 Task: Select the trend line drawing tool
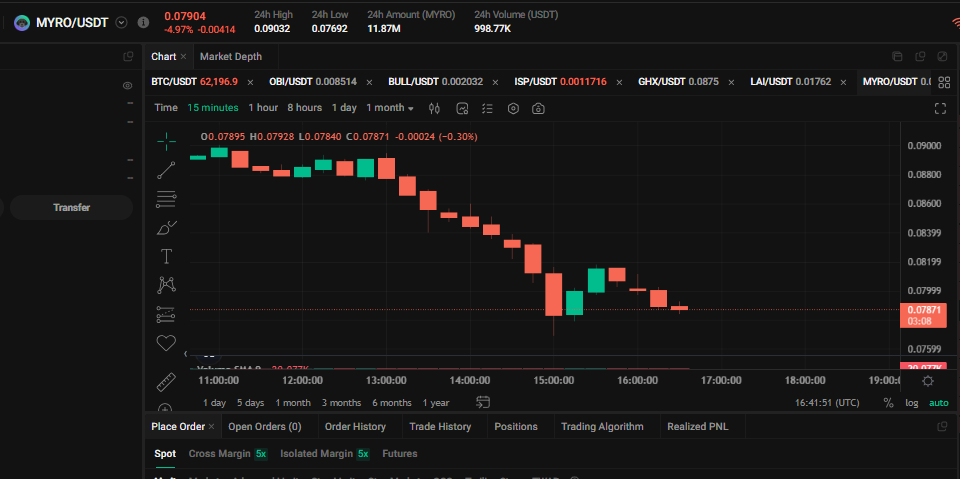pos(166,170)
